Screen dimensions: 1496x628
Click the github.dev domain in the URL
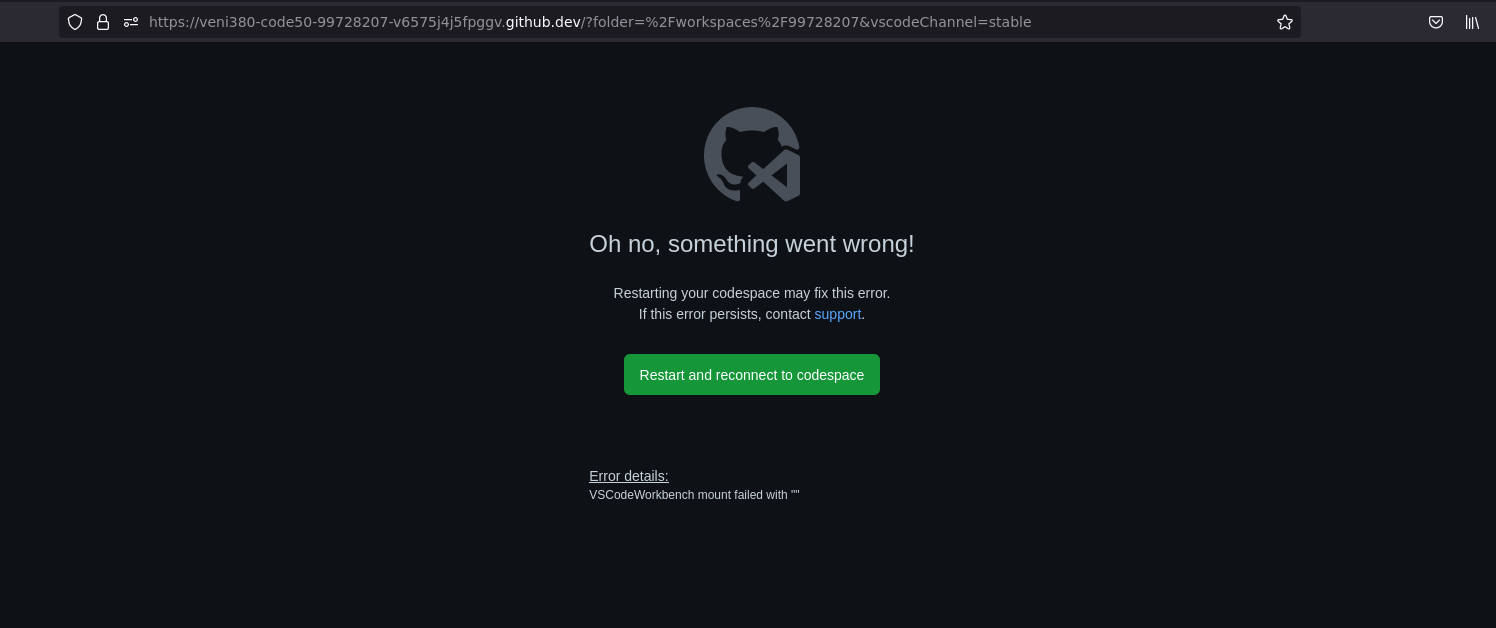click(x=543, y=22)
